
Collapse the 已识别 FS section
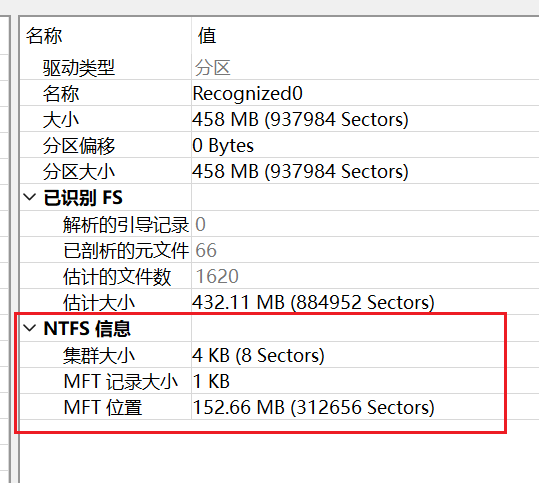click(30, 197)
